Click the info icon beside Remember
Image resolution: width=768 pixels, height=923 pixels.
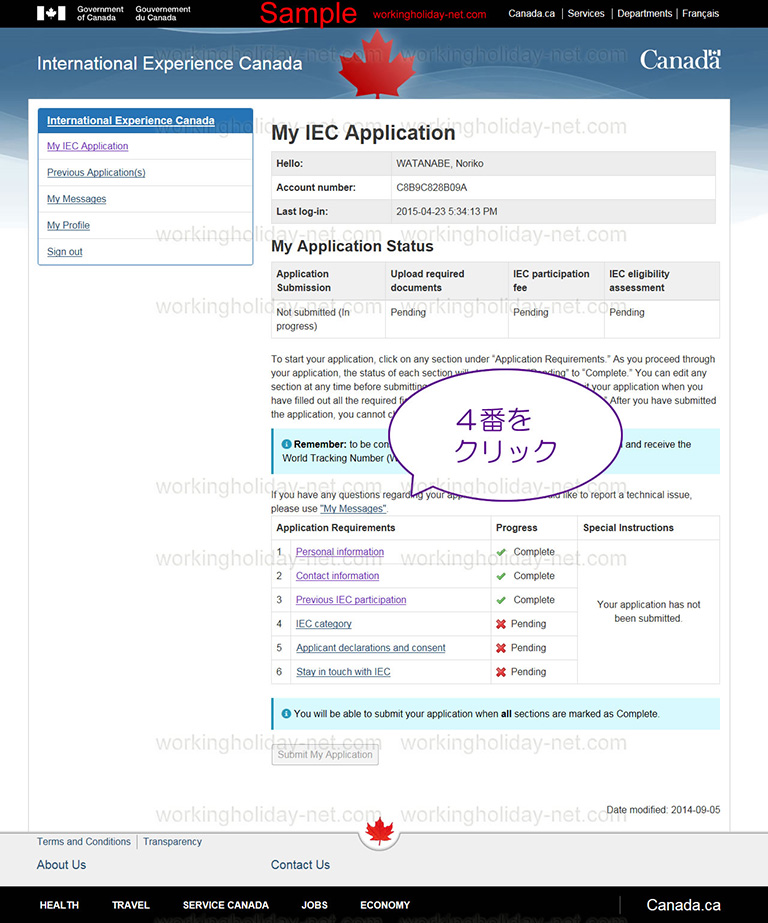(x=286, y=444)
